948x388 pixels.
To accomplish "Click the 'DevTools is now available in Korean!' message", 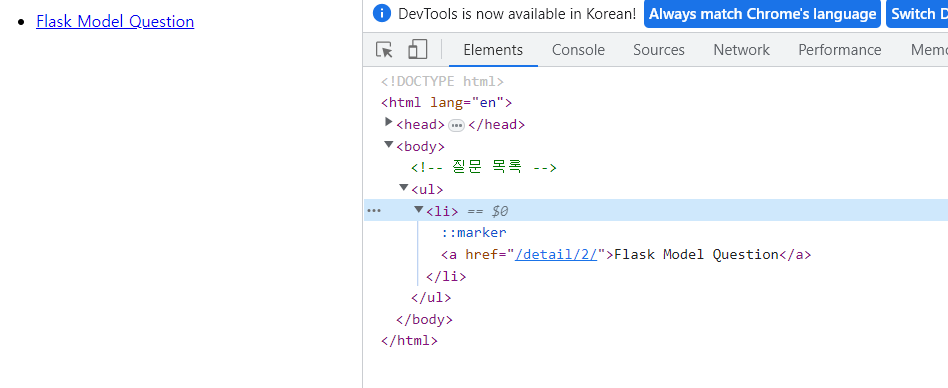I will pyautogui.click(x=517, y=14).
